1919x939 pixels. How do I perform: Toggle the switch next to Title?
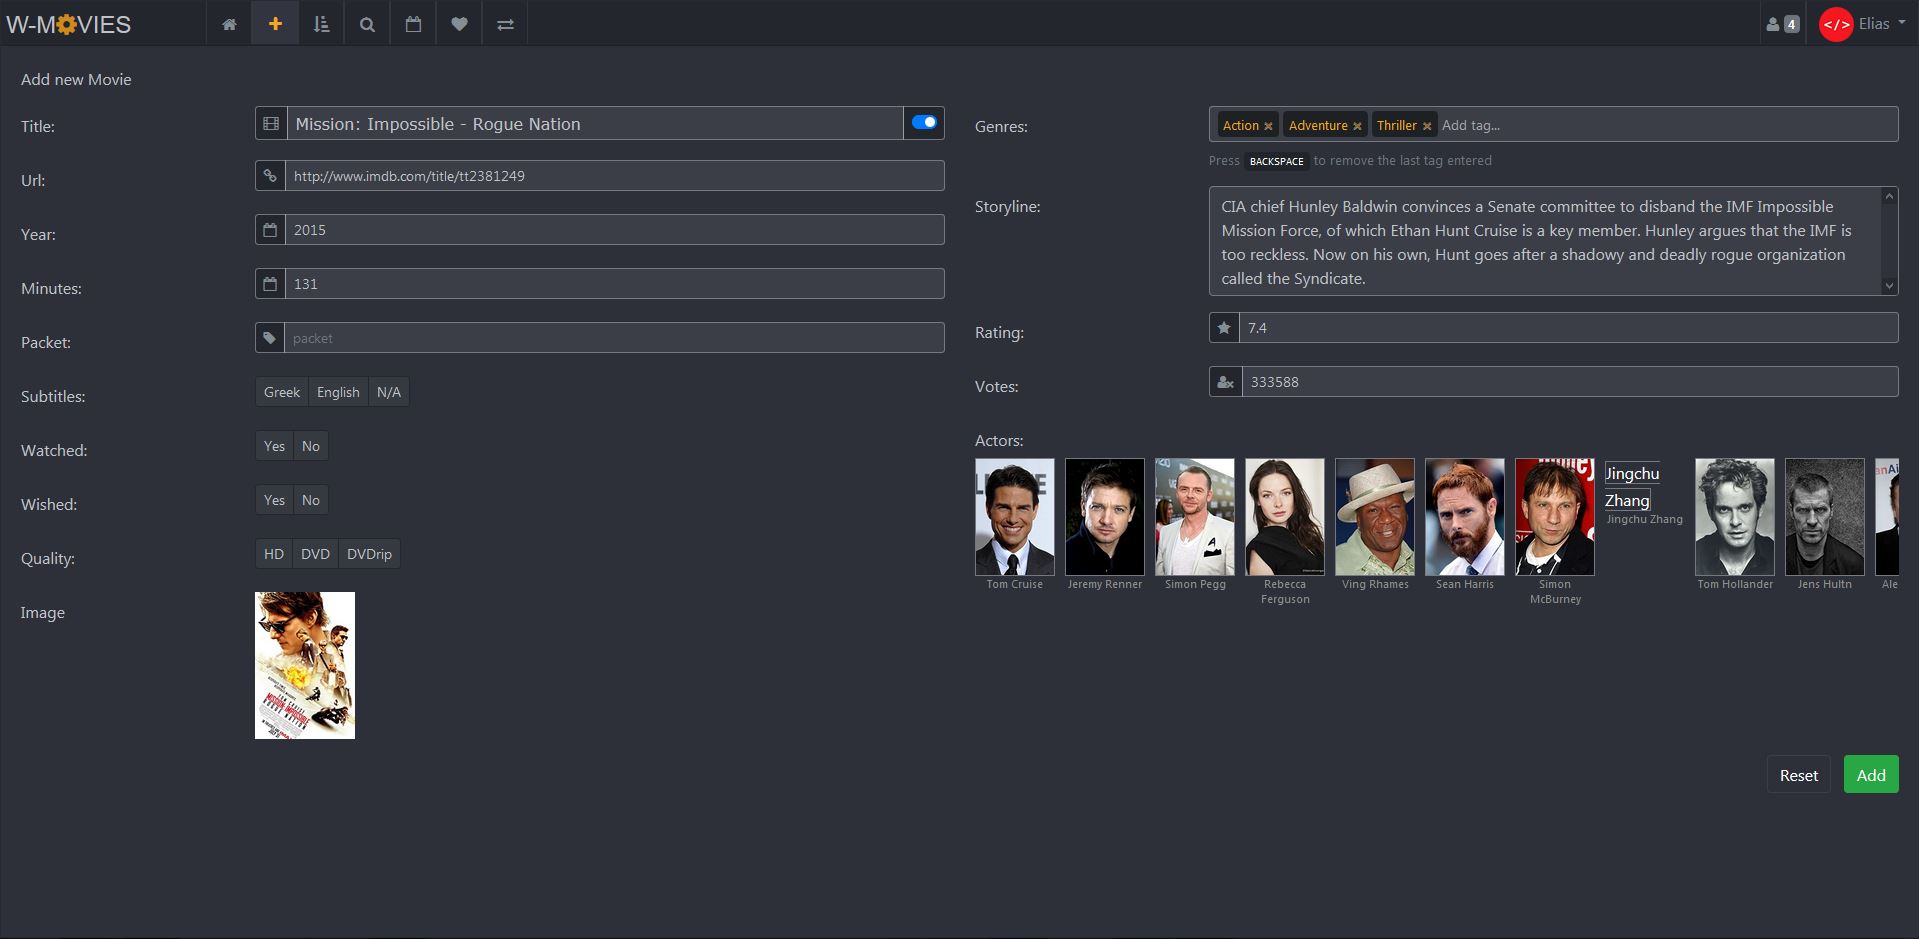tap(924, 123)
